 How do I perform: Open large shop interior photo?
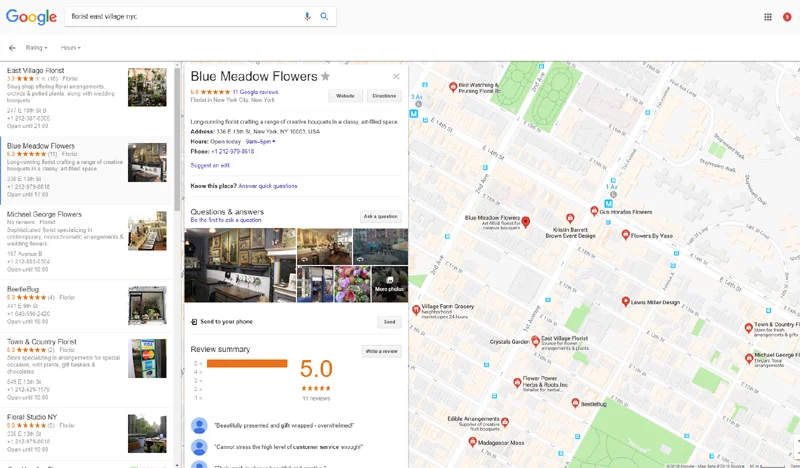[240, 265]
